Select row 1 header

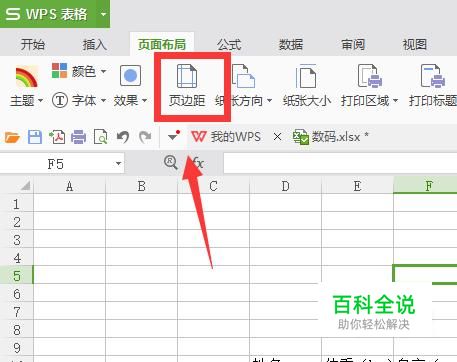(17, 204)
